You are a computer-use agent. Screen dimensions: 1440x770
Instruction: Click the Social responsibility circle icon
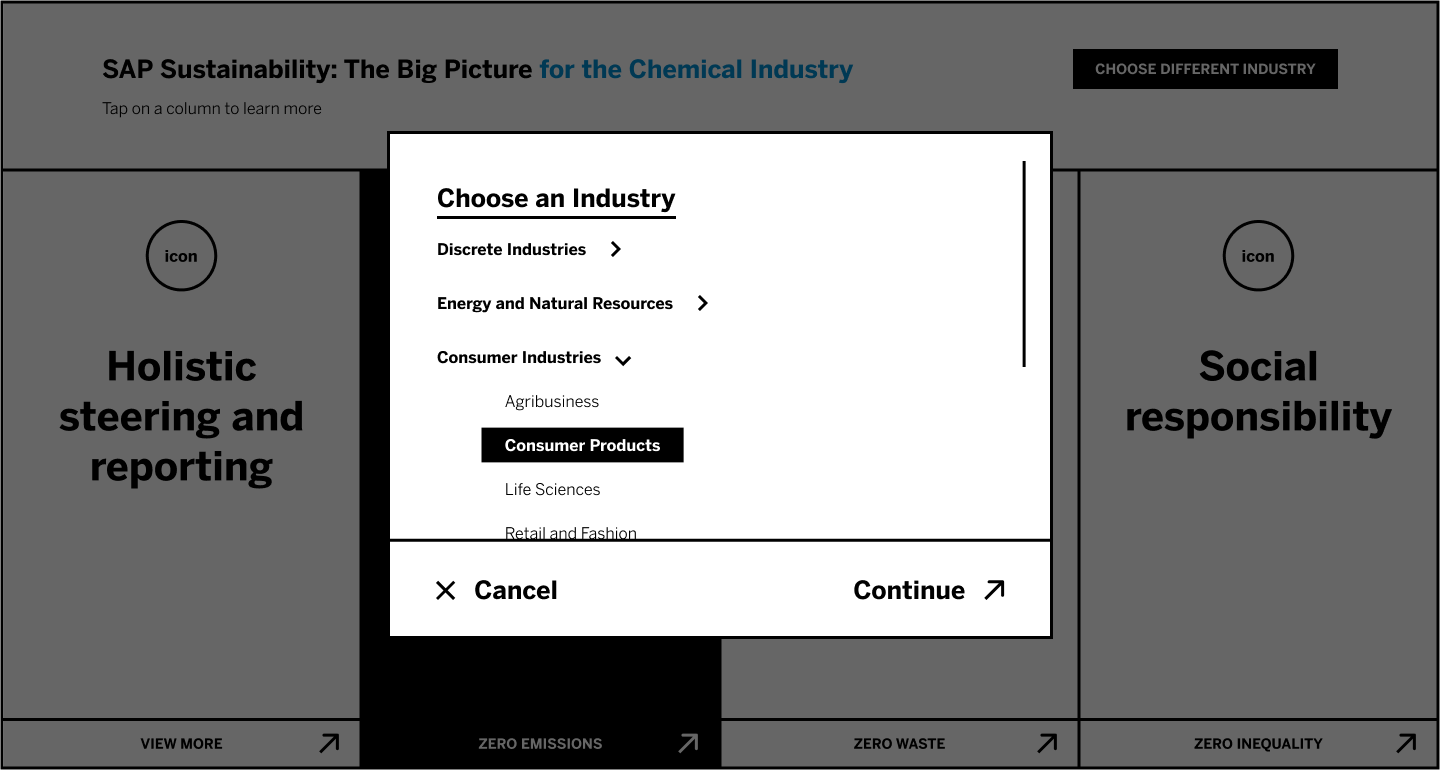(1258, 256)
